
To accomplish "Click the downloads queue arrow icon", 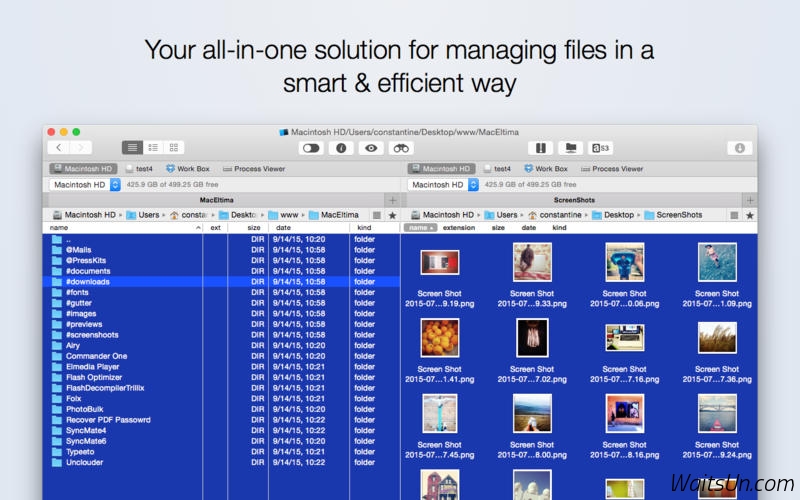I will pyautogui.click(x=740, y=148).
